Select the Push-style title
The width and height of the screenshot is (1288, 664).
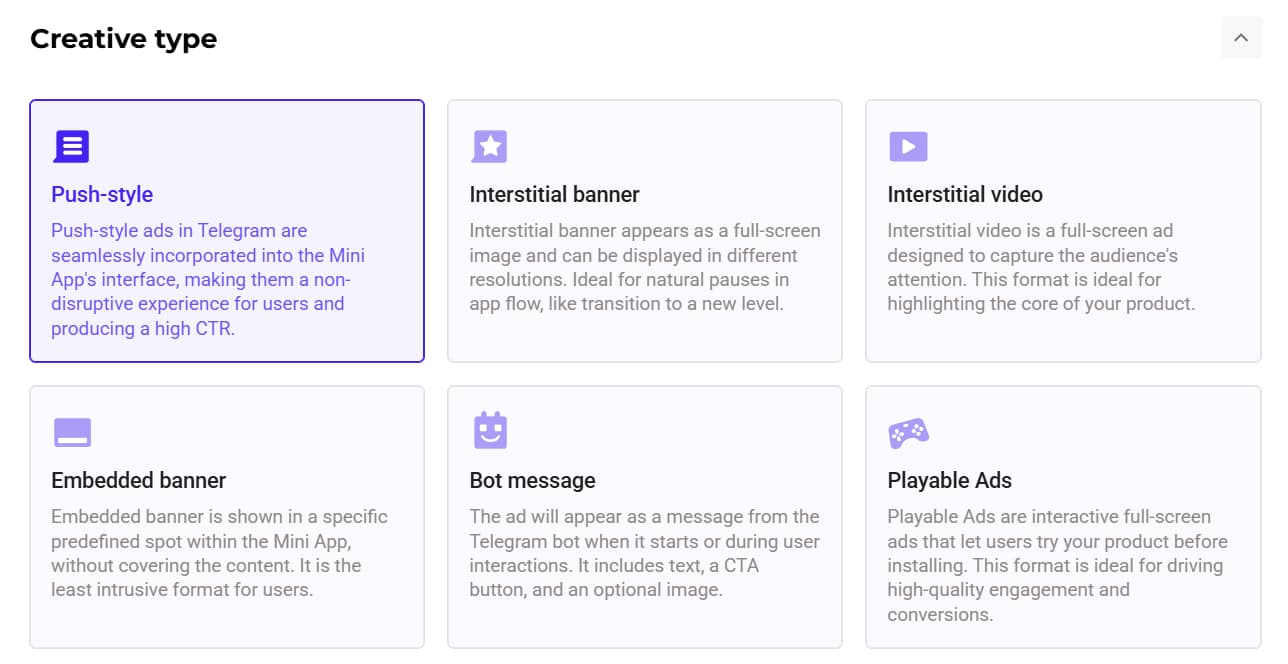[x=102, y=194]
